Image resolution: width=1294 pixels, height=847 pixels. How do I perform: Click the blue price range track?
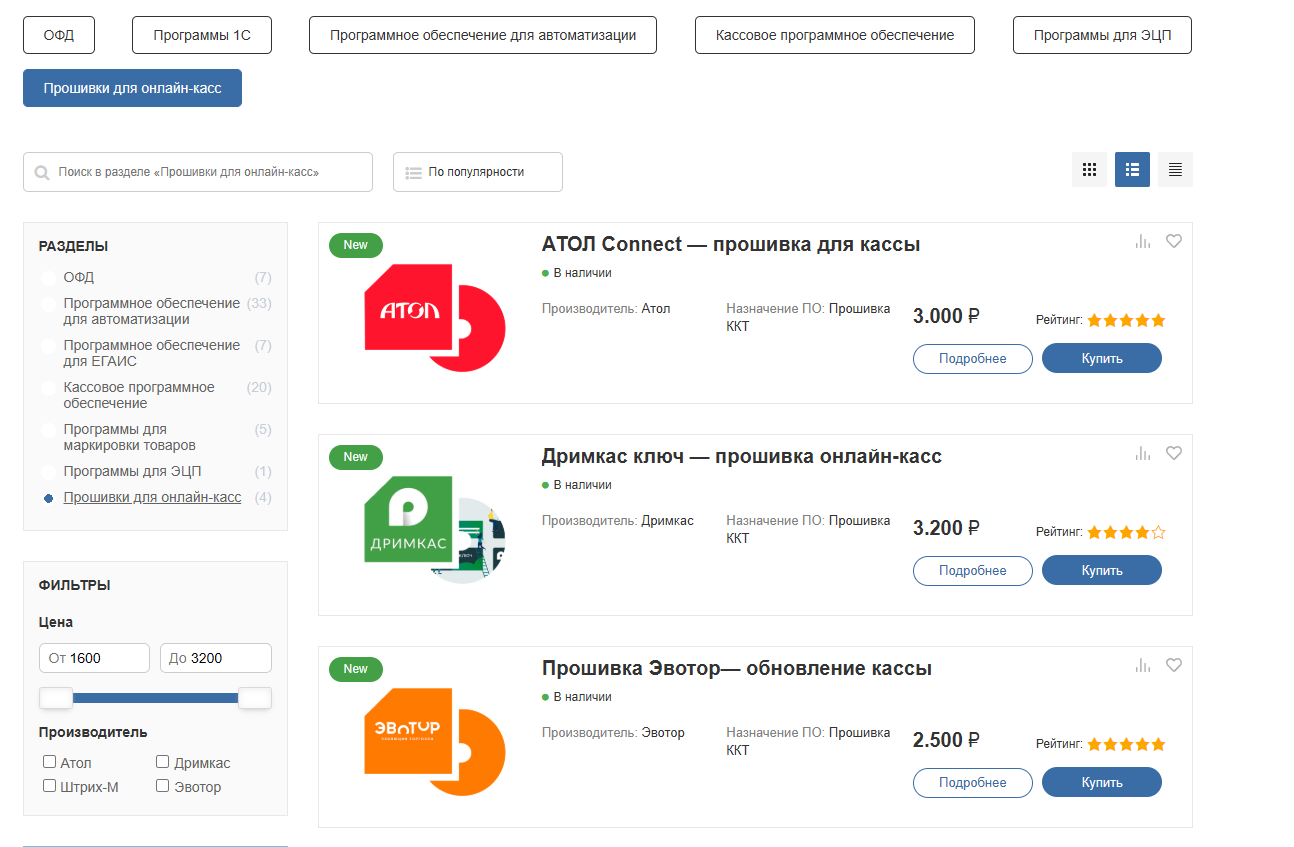coord(155,698)
